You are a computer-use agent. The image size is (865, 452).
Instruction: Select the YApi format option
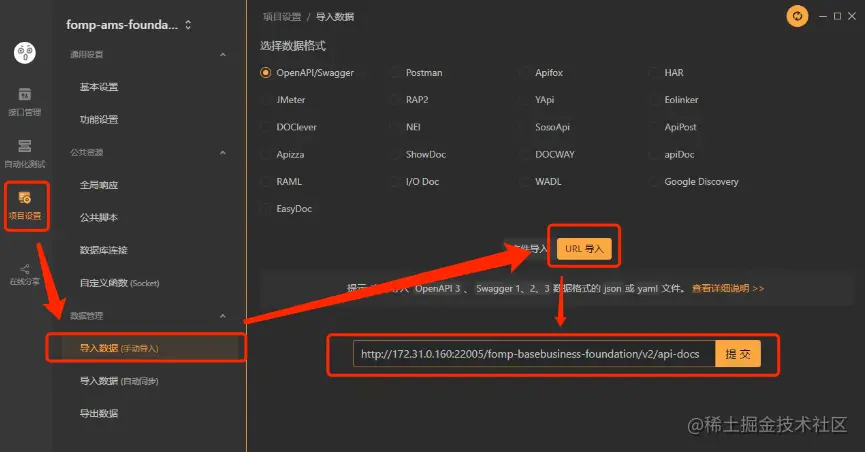[x=537, y=100]
